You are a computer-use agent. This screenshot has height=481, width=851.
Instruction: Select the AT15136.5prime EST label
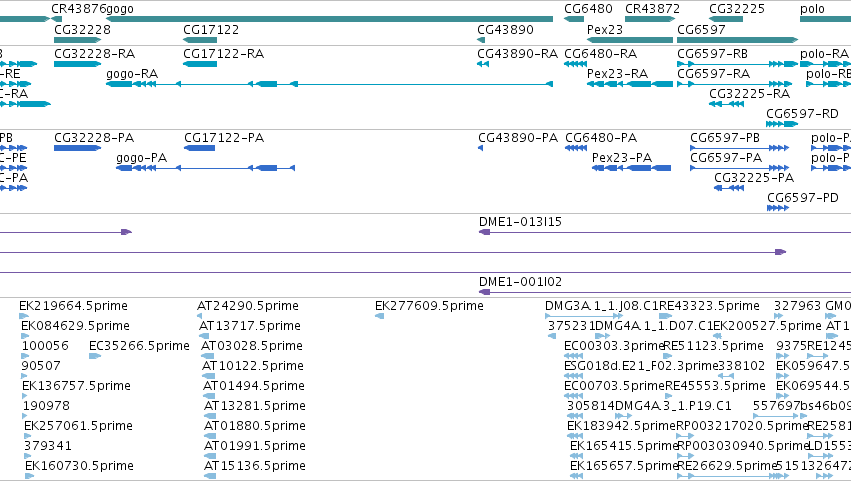[x=255, y=466]
